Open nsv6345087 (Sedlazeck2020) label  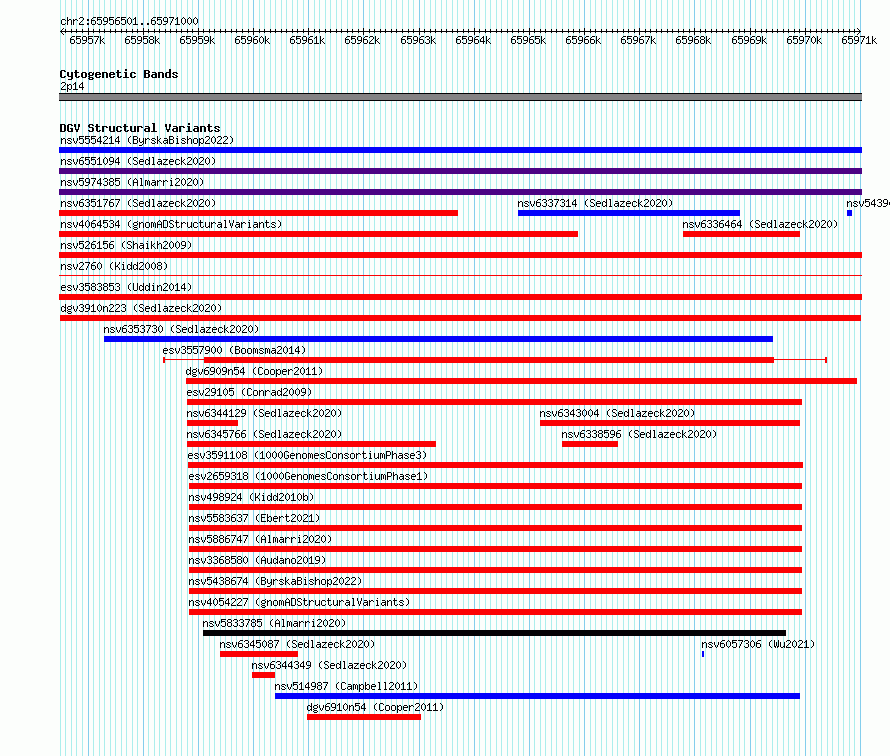pyautogui.click(x=297, y=644)
